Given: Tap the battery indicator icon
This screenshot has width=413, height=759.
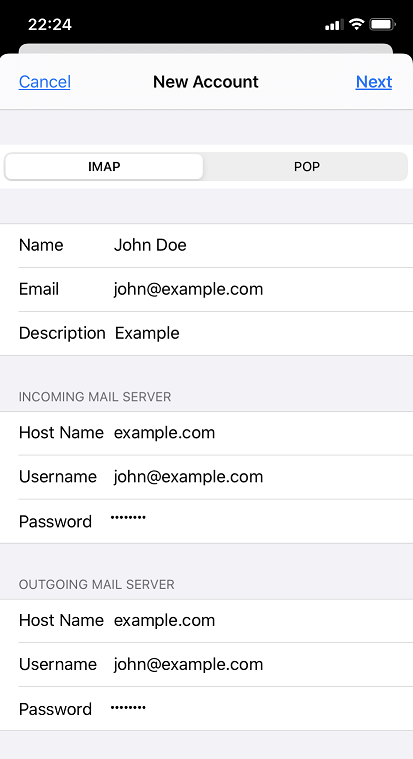Looking at the screenshot, I should pyautogui.click(x=382, y=24).
